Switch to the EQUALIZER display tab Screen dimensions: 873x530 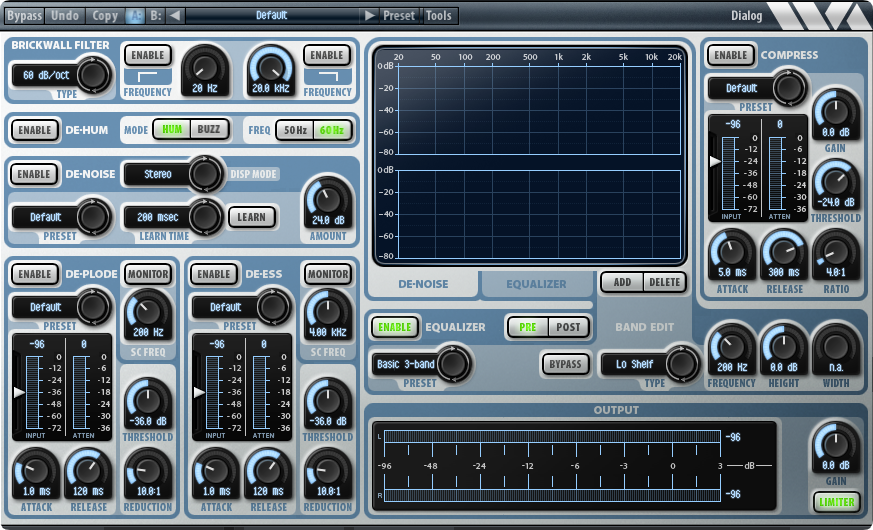[536, 284]
